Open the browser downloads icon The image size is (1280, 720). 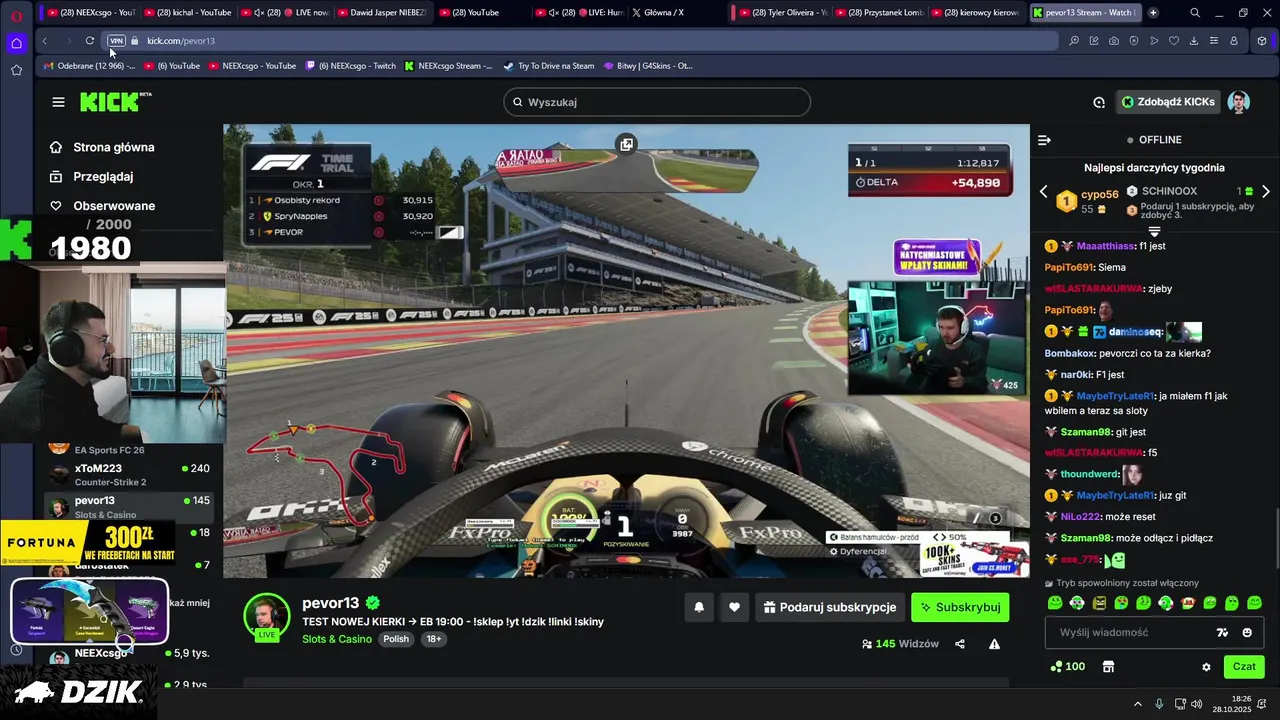coord(1194,41)
